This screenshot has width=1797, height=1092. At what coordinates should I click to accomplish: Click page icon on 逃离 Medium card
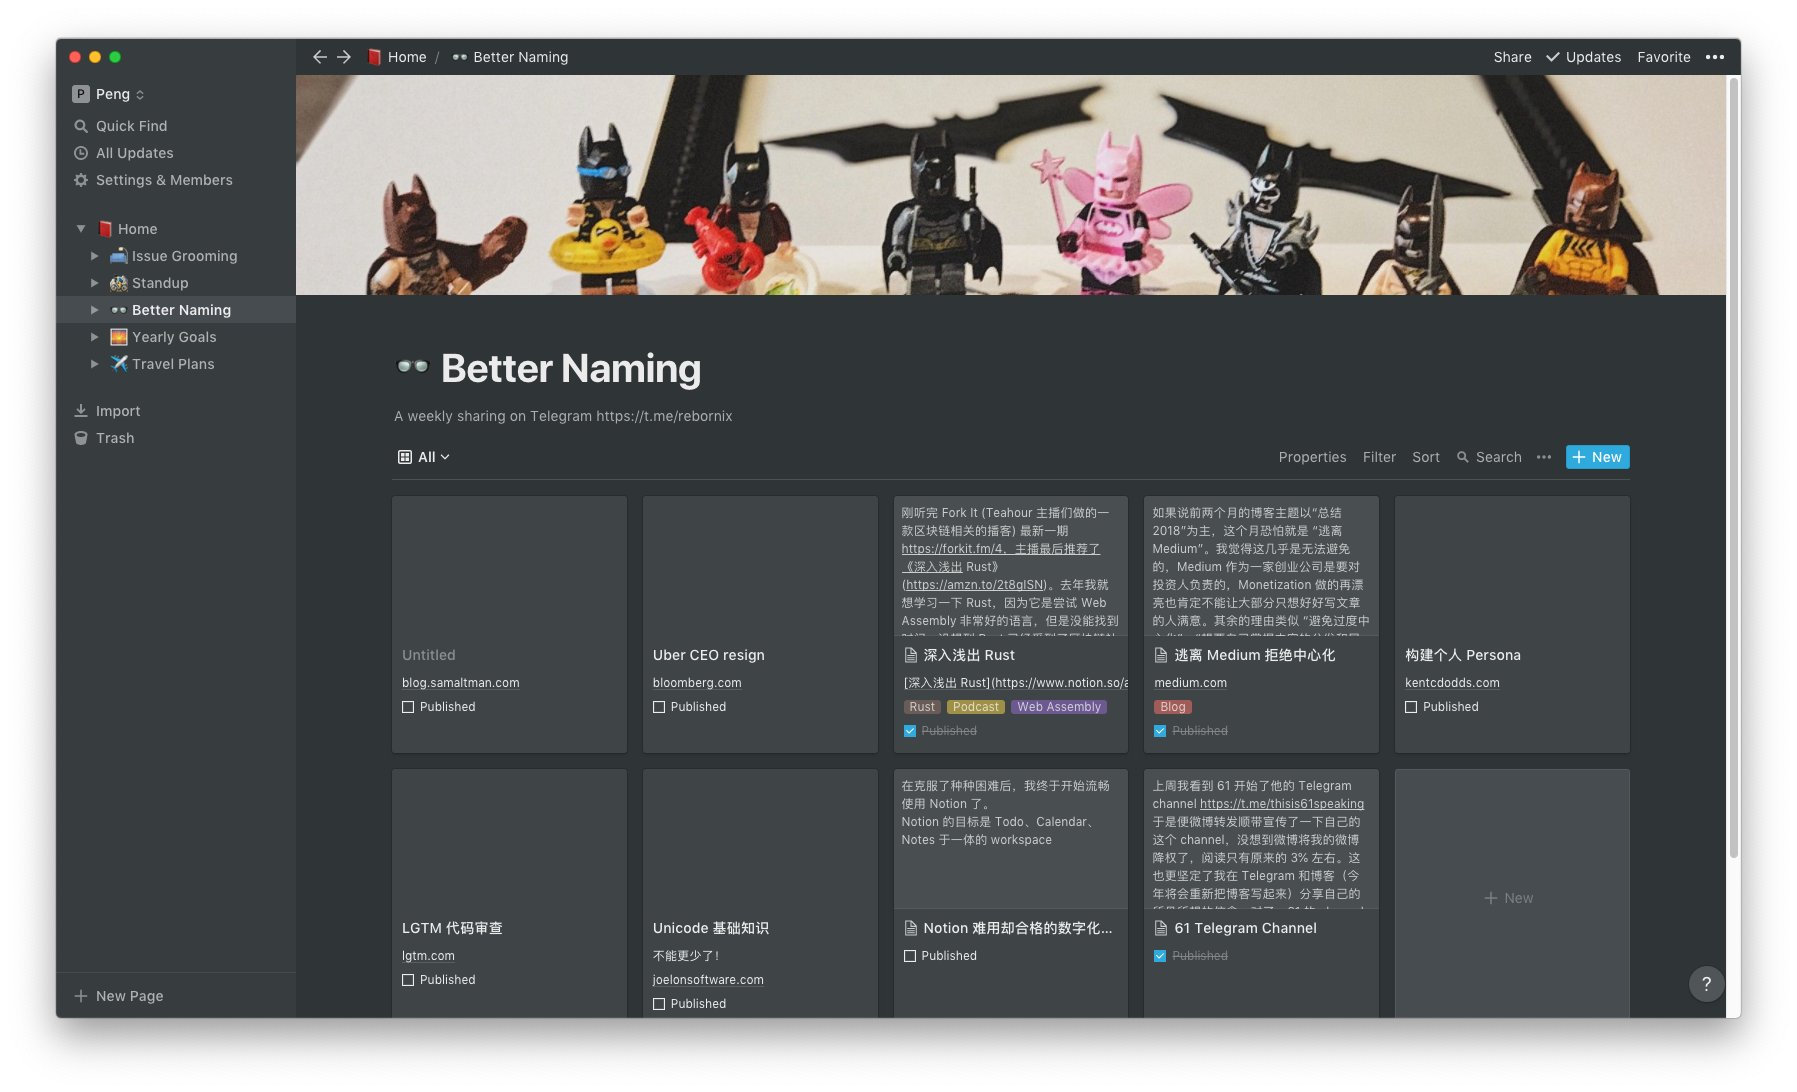click(x=1161, y=655)
